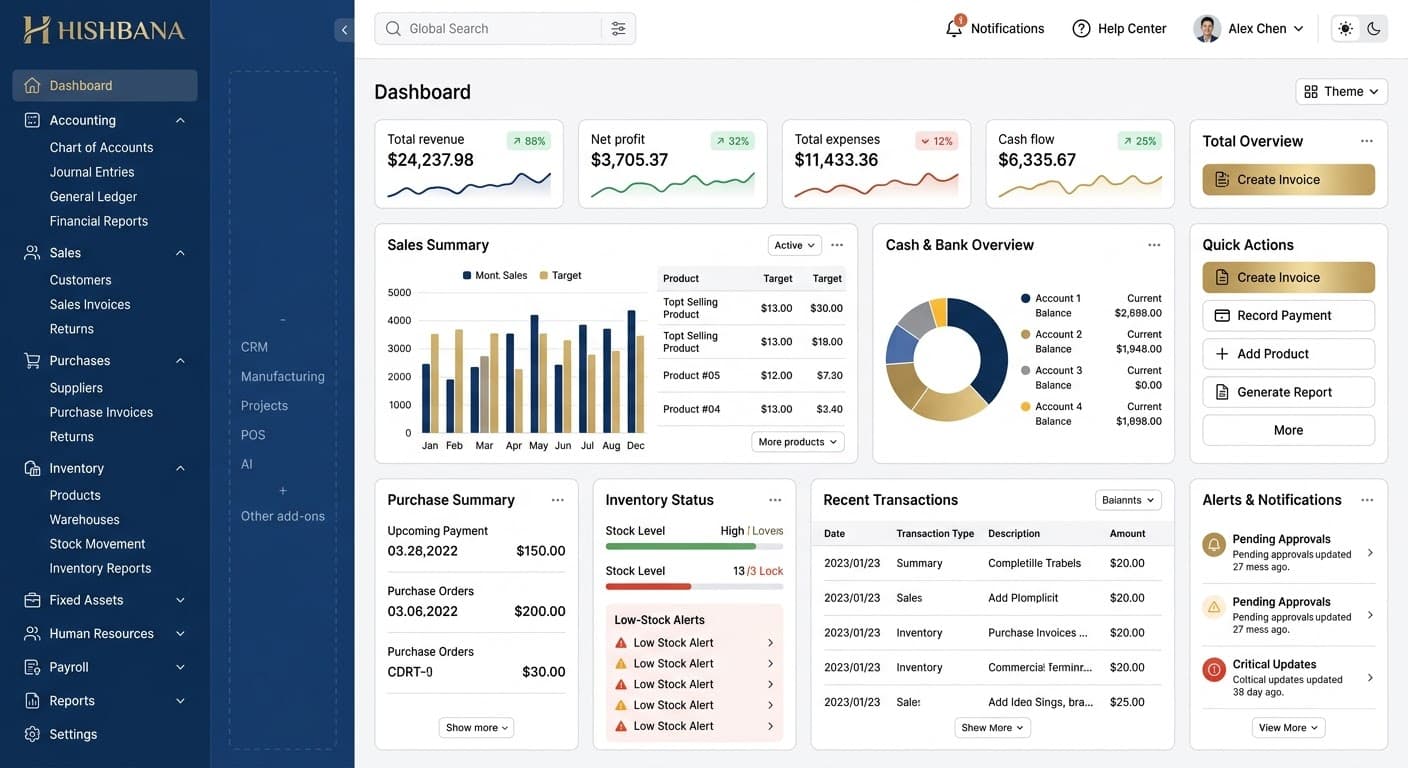1408x768 pixels.
Task: Click the Payroll icon in sidebar
Action: pos(32,668)
